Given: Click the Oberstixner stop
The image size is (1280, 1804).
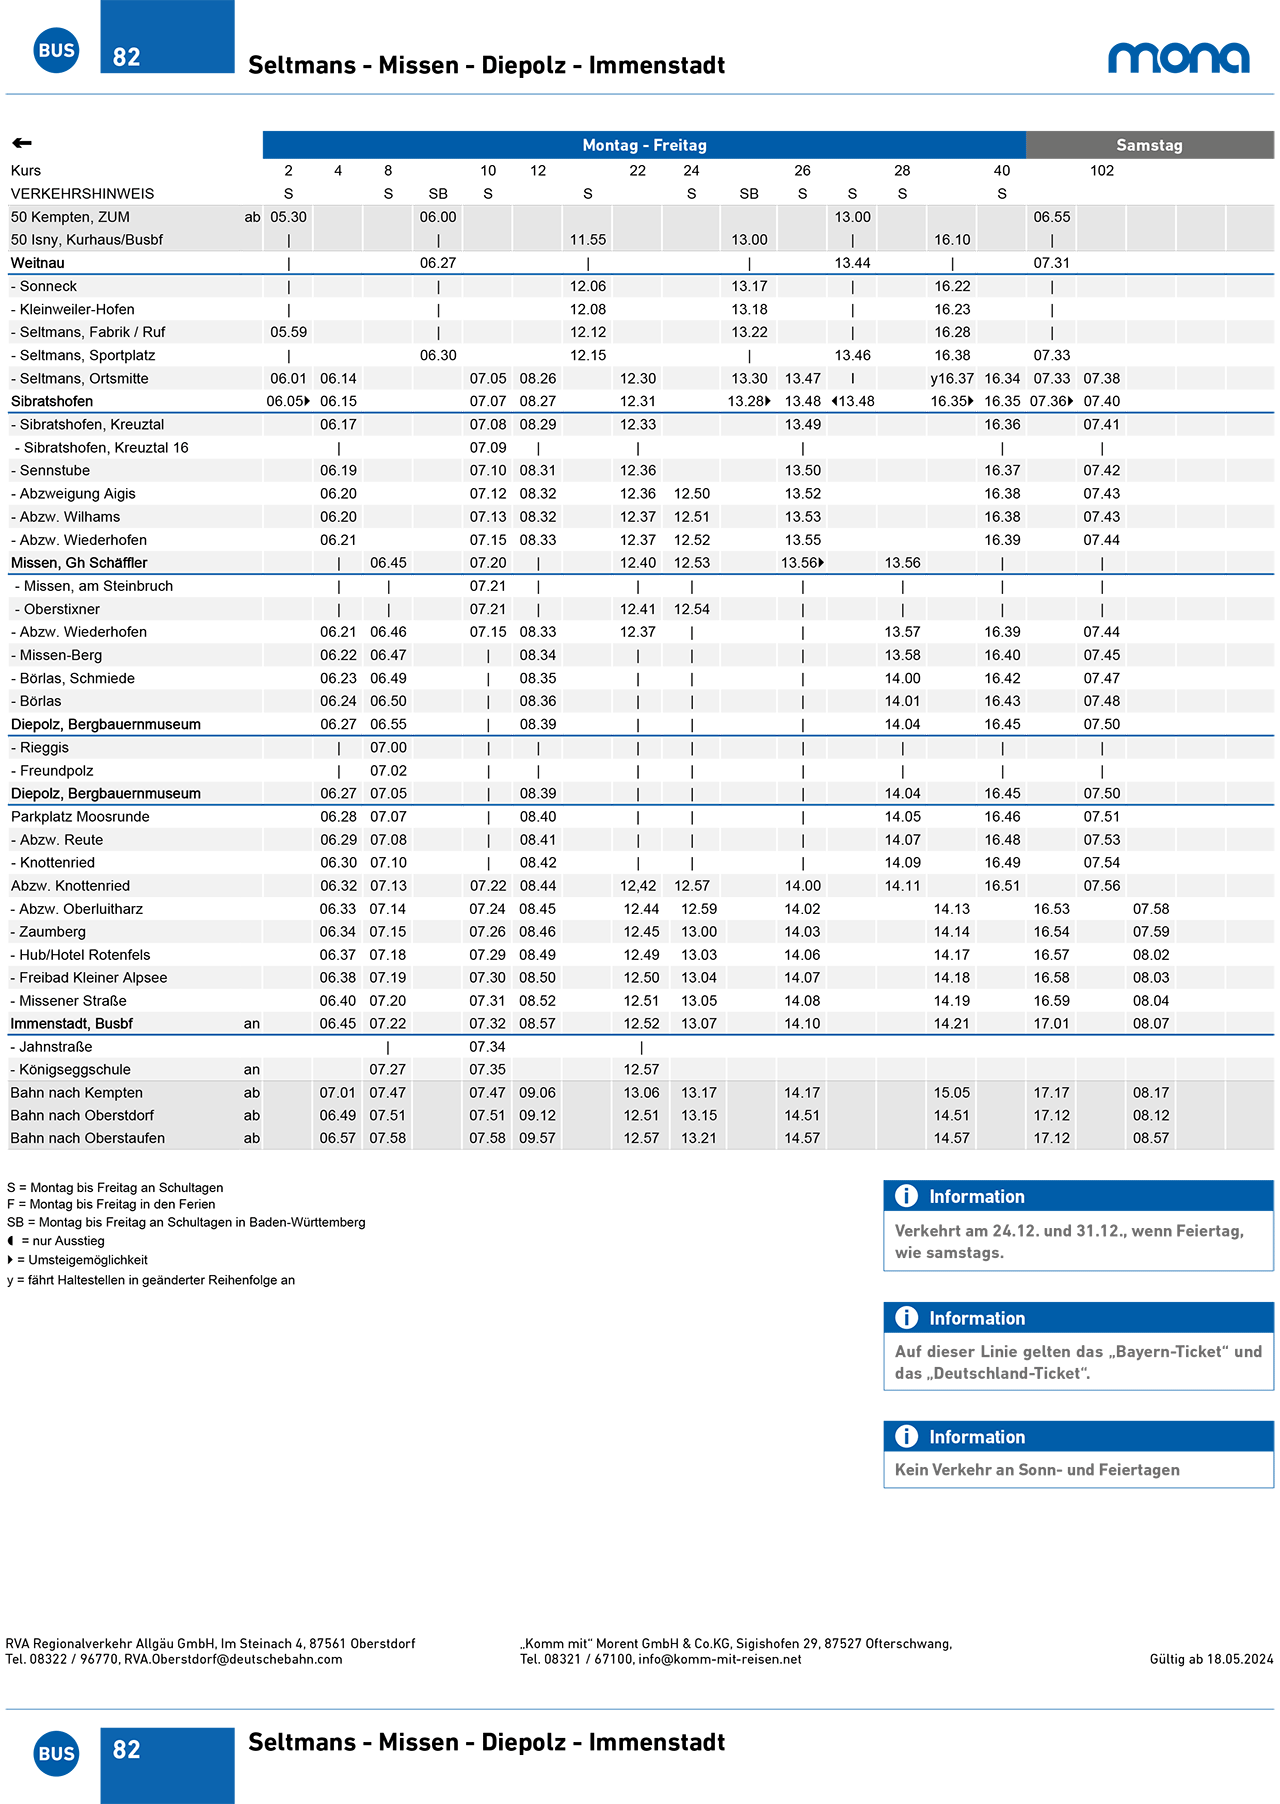Looking at the screenshot, I should pyautogui.click(x=57, y=609).
